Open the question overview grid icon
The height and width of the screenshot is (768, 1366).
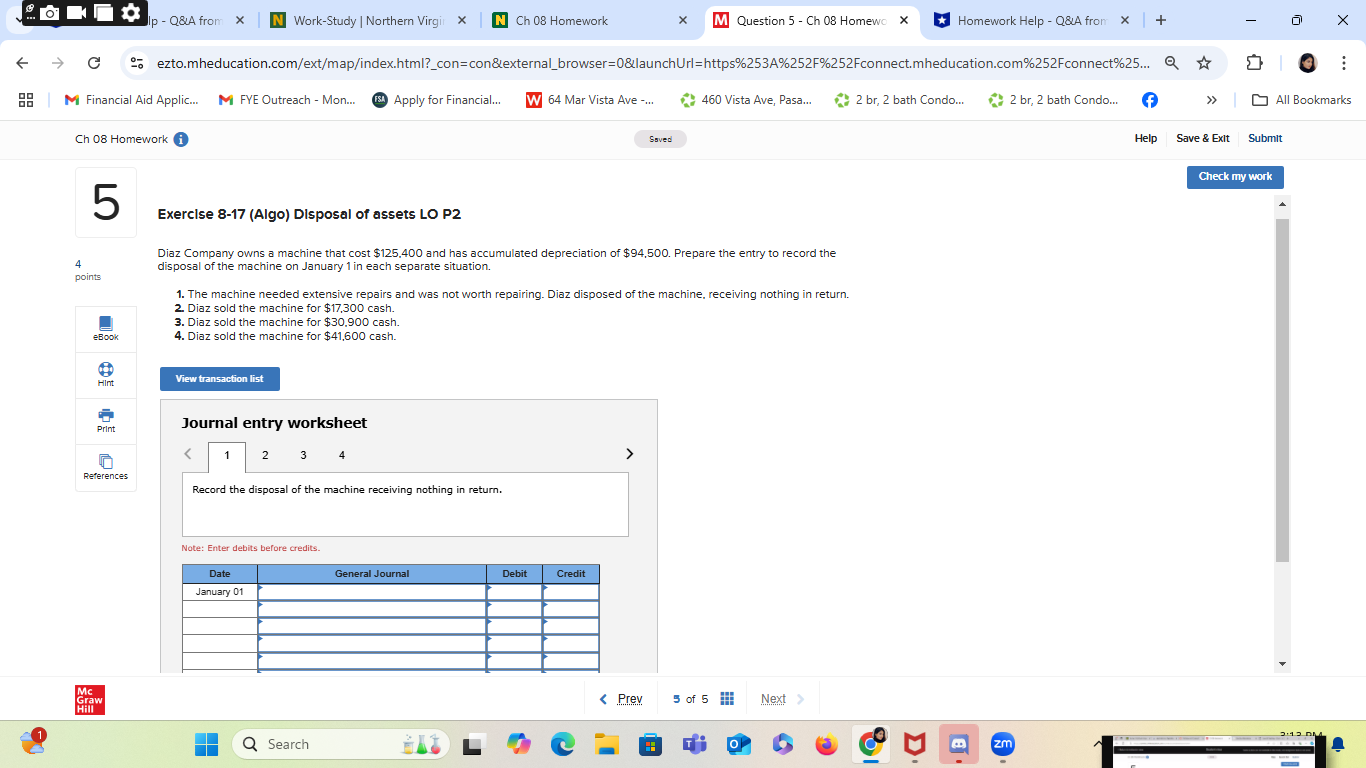point(727,698)
